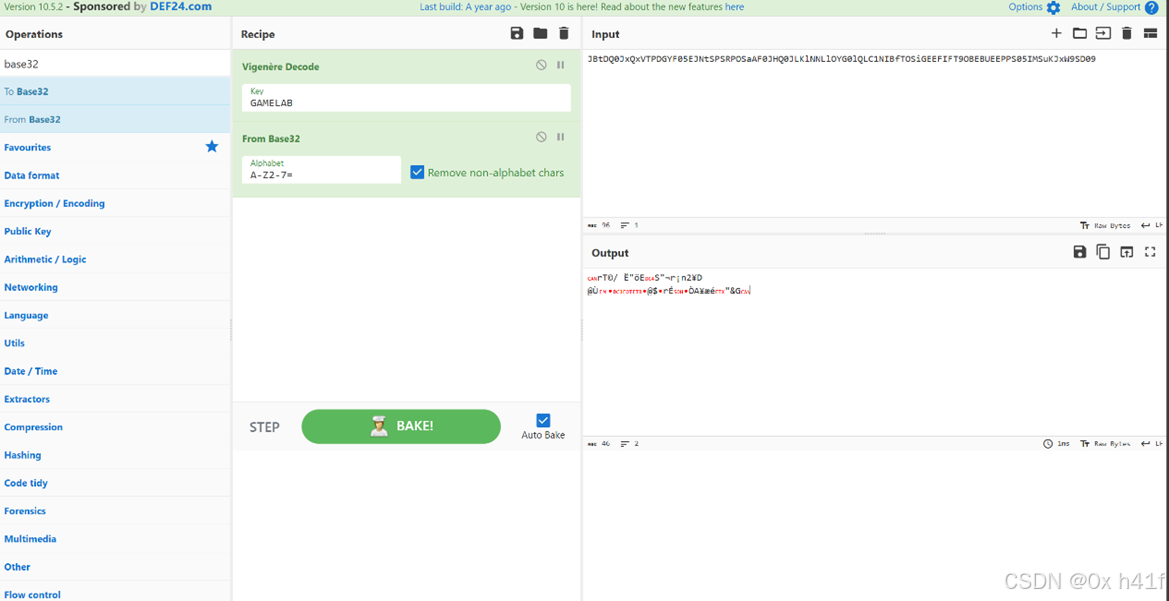This screenshot has width=1169, height=601.
Task: Expand the Other category
Action: point(116,567)
